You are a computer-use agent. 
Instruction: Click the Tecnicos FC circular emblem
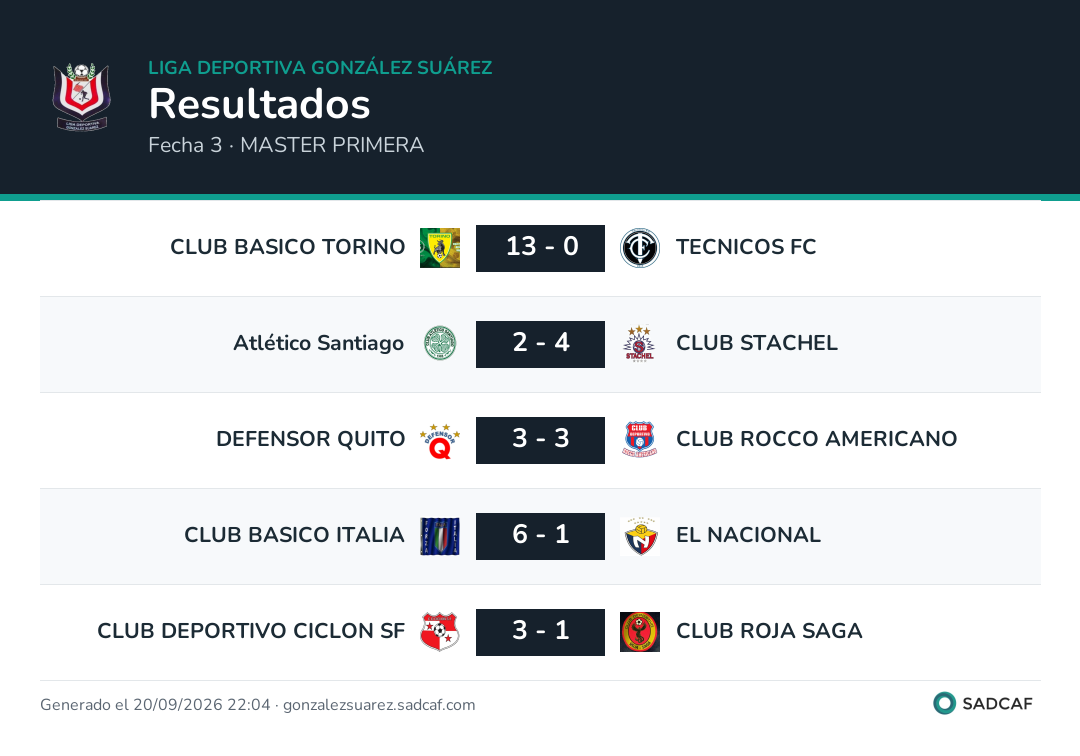pos(640,248)
